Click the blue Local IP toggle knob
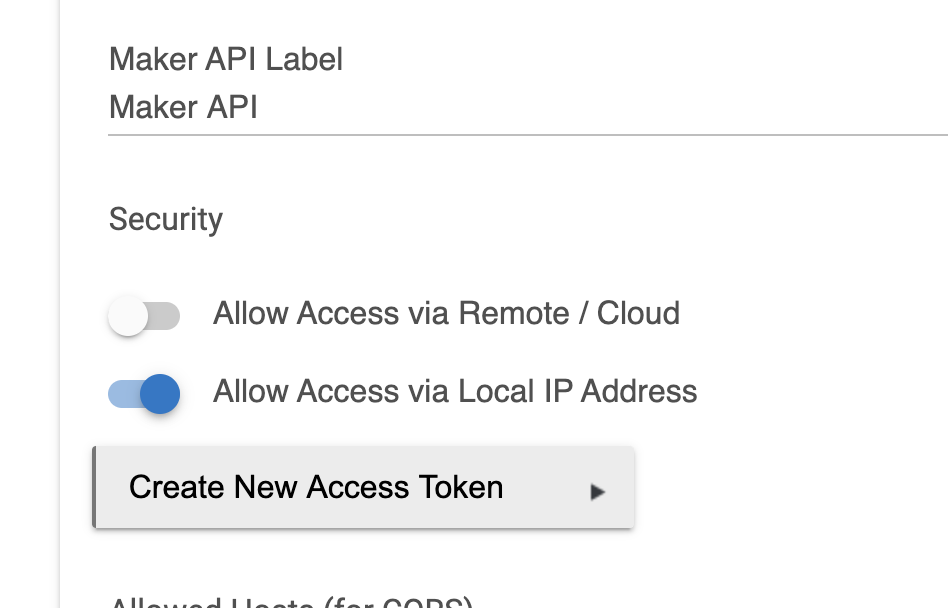This screenshot has width=948, height=608. 160,393
